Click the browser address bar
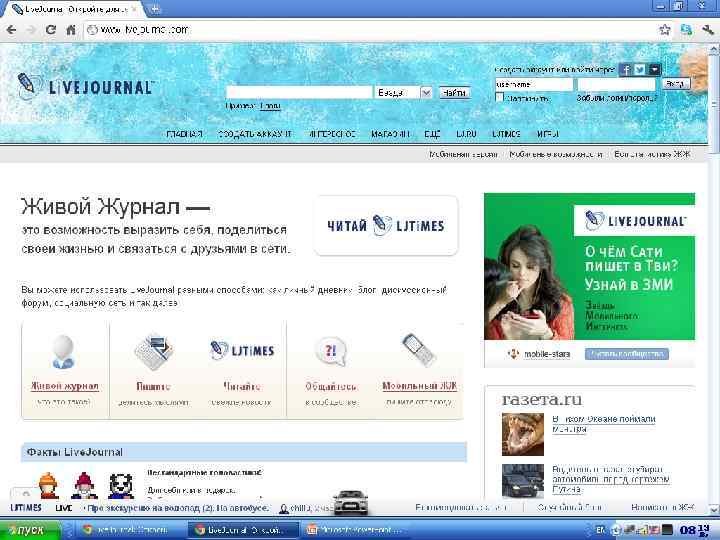 (x=370, y=30)
